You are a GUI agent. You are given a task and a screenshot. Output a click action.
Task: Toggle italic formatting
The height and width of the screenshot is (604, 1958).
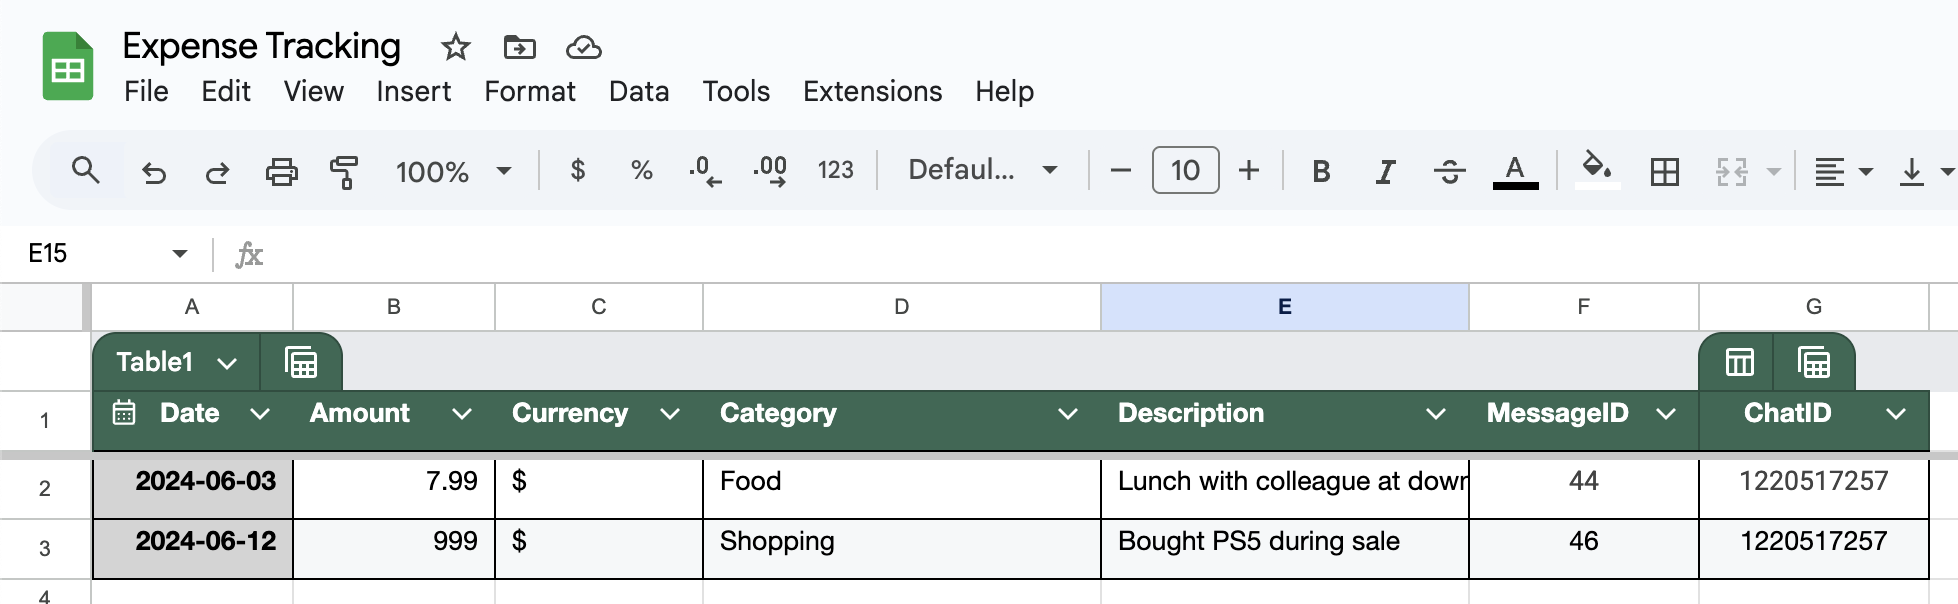pyautogui.click(x=1385, y=172)
